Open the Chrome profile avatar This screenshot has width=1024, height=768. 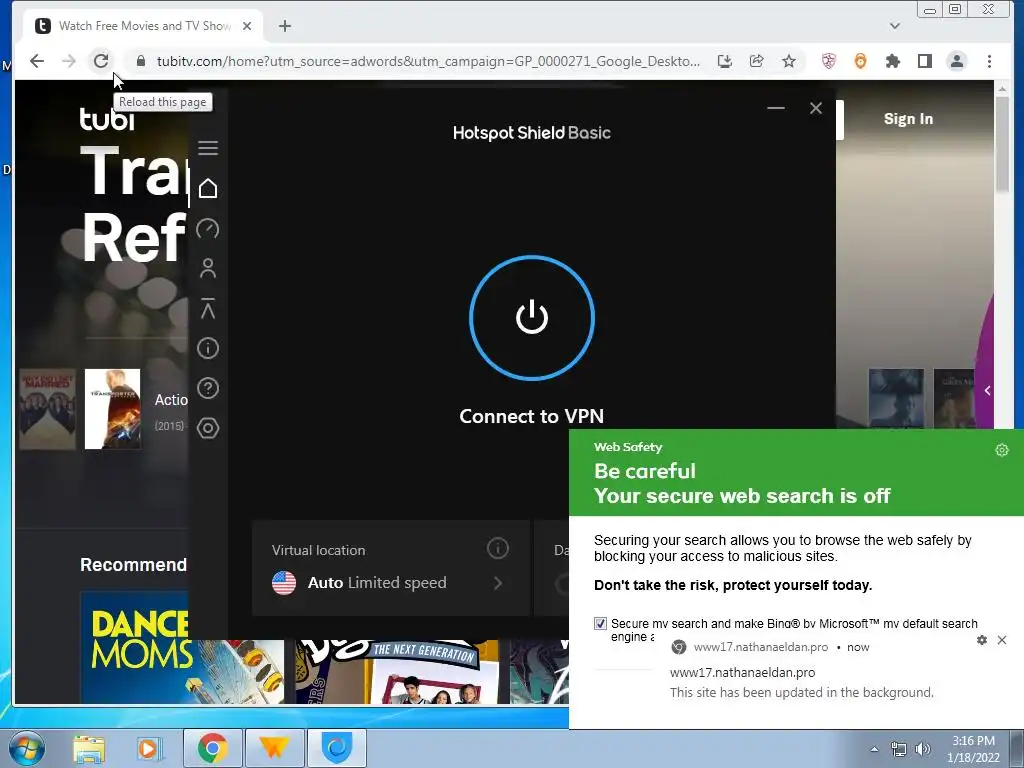tap(957, 61)
